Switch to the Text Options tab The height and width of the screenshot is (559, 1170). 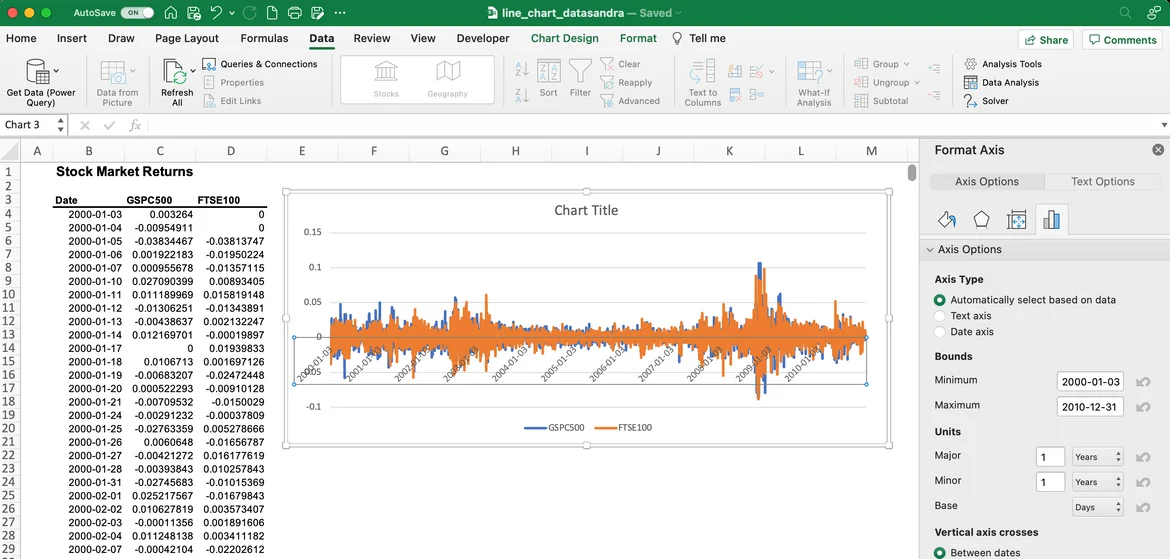pyautogui.click(x=1102, y=182)
